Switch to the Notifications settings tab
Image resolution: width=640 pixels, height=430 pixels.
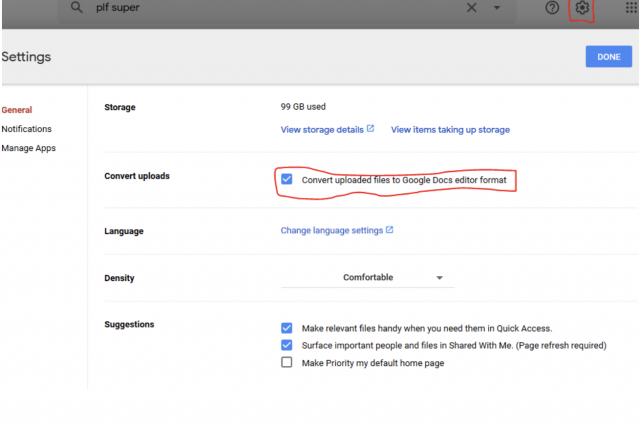(27, 129)
